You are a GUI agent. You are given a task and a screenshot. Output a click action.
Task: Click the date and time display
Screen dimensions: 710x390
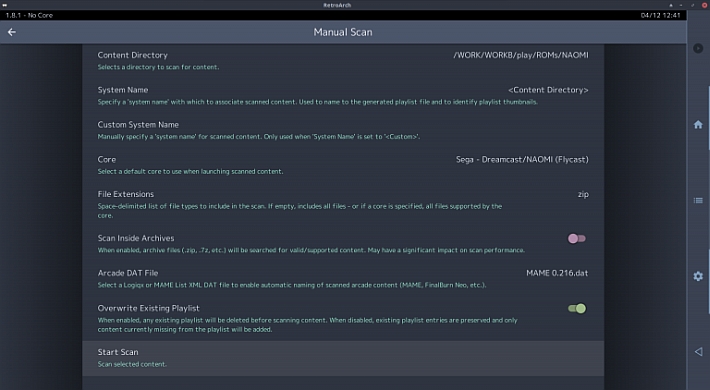[x=660, y=15]
